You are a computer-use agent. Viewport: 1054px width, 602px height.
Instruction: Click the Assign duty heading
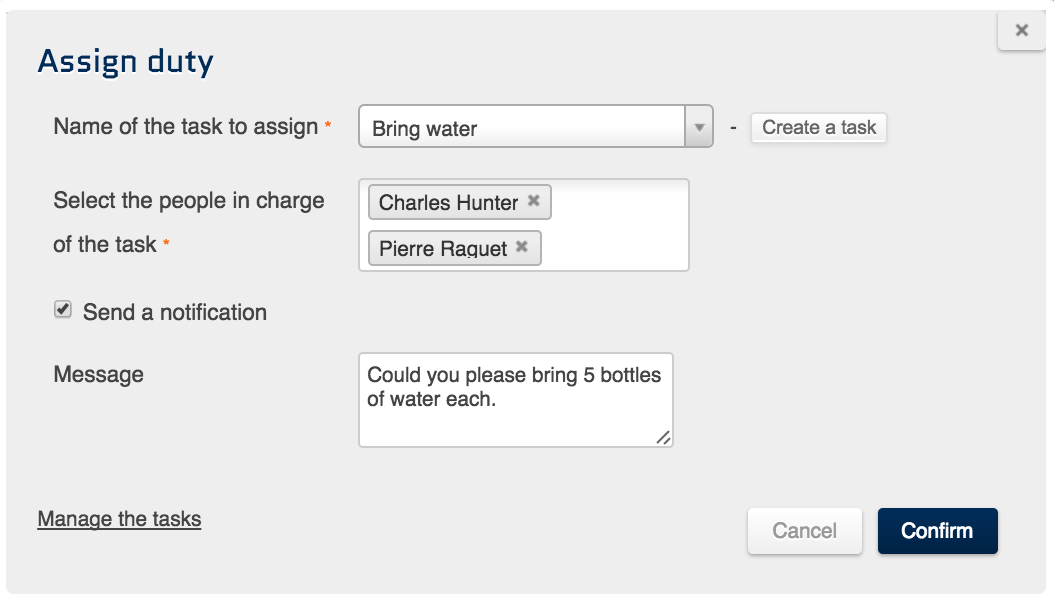[126, 62]
